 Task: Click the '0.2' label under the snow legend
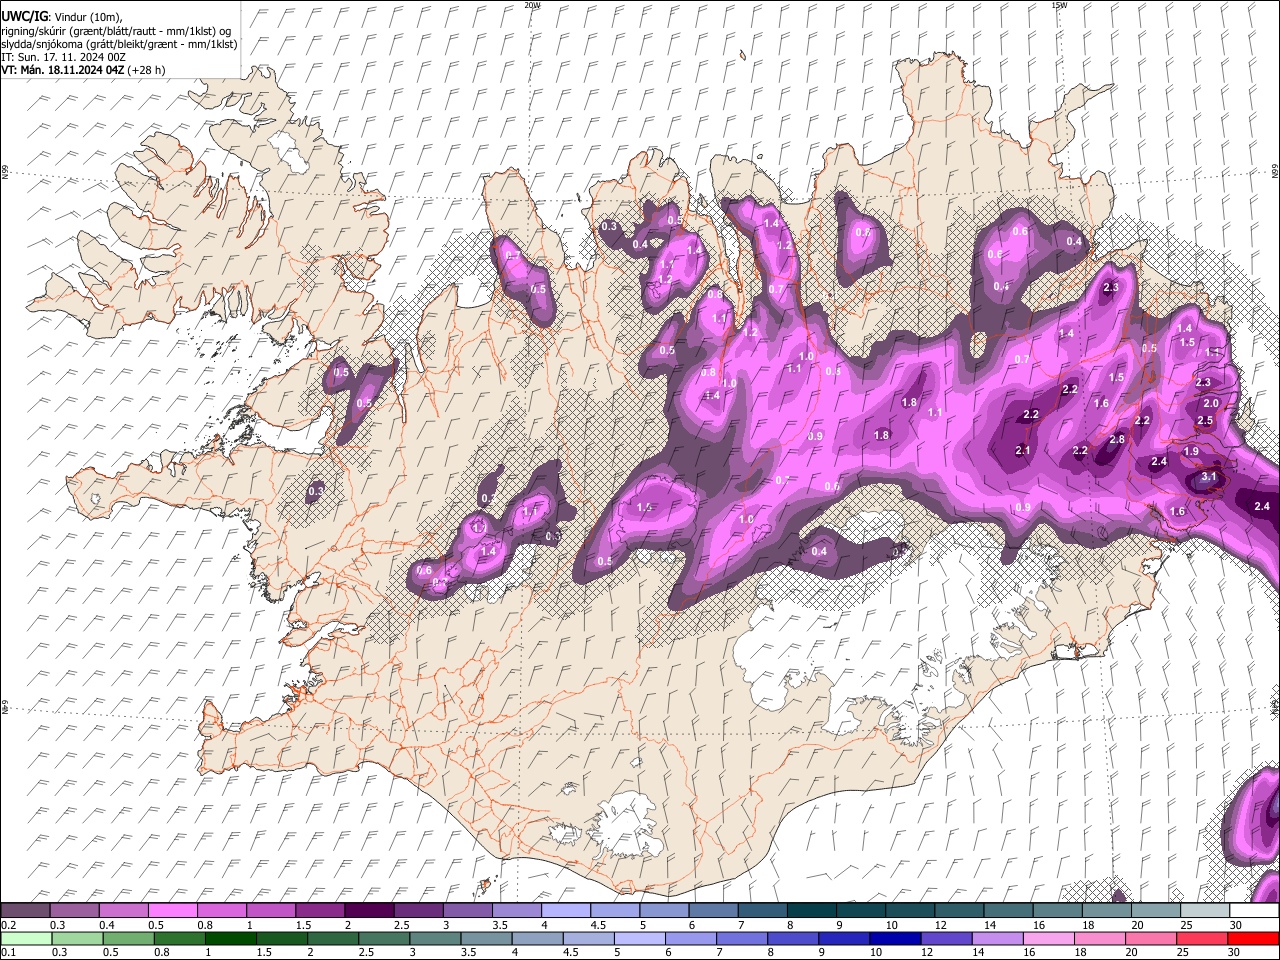click(x=8, y=925)
